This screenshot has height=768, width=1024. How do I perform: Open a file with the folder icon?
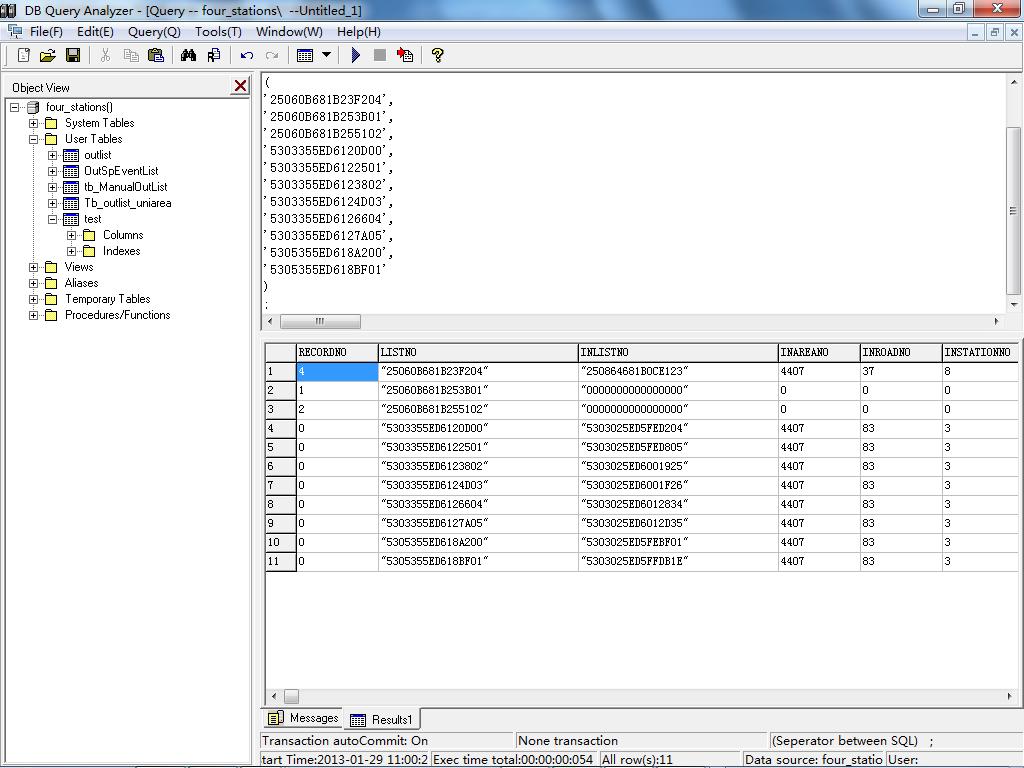[47, 56]
